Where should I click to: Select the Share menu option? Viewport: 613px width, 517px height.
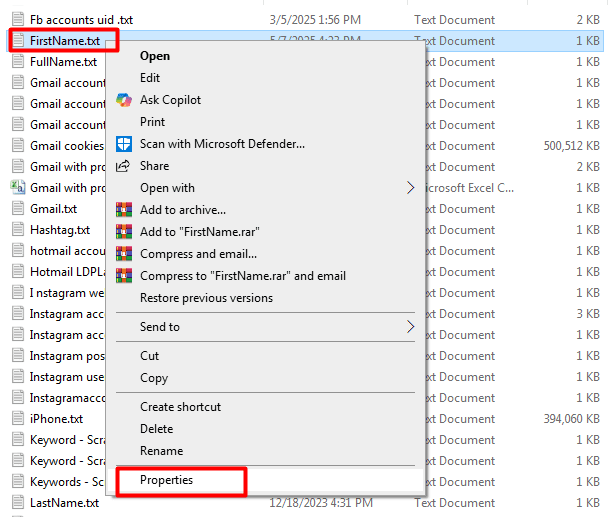[154, 166]
